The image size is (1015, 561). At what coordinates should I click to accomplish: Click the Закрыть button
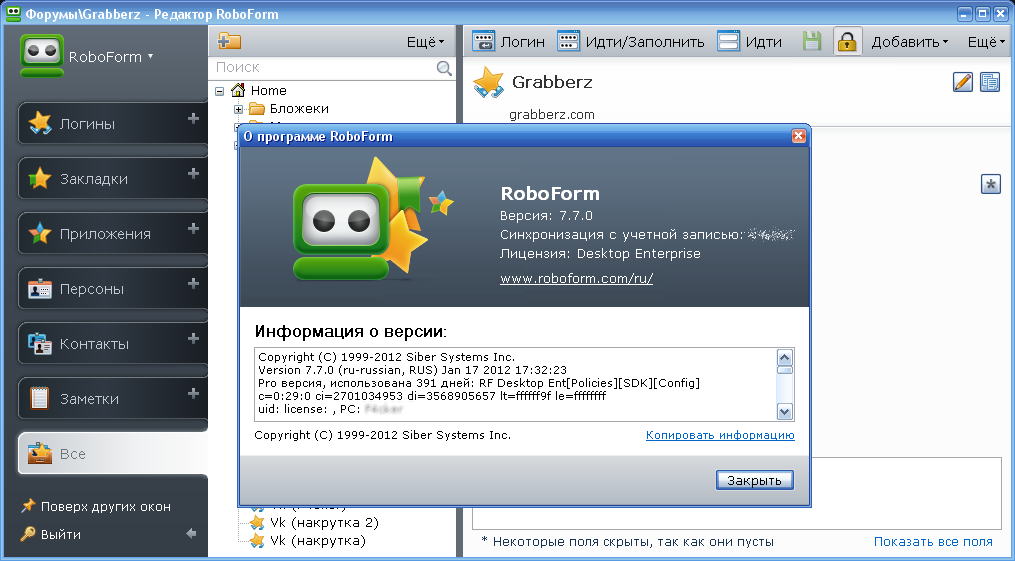tap(754, 480)
